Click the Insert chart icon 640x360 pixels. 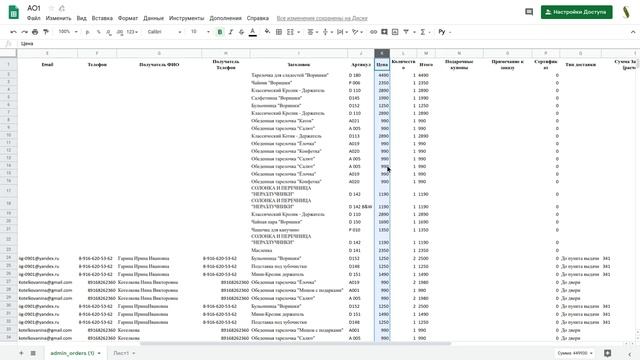point(395,32)
